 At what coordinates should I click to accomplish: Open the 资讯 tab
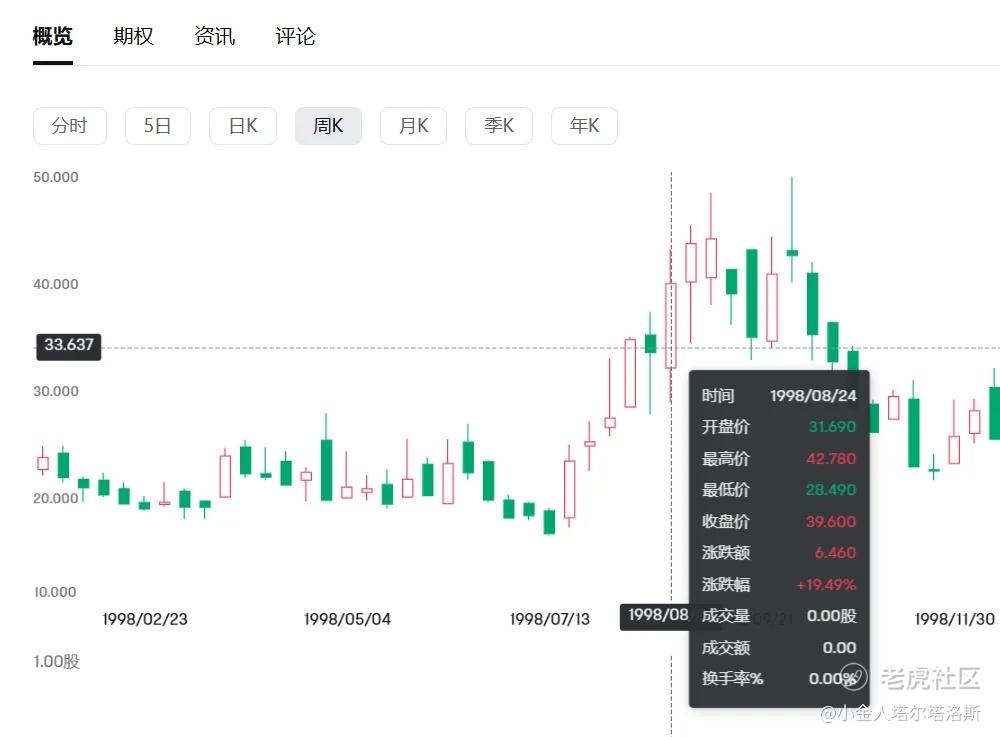[214, 36]
